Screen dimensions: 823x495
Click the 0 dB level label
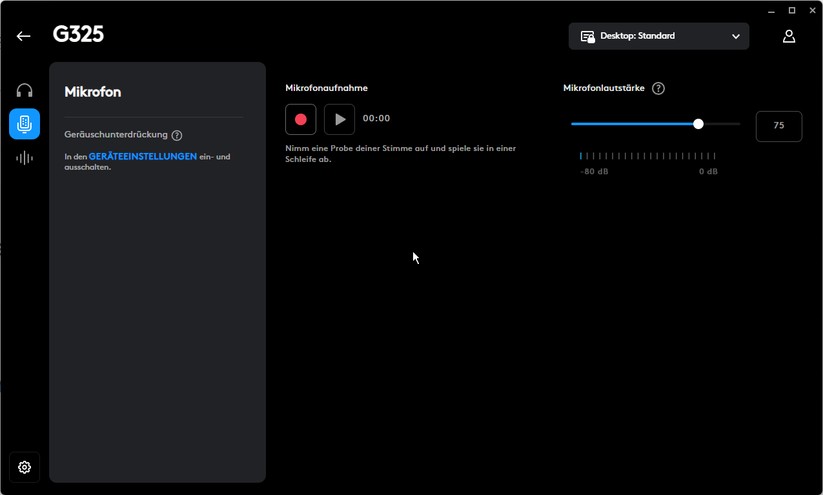708,172
